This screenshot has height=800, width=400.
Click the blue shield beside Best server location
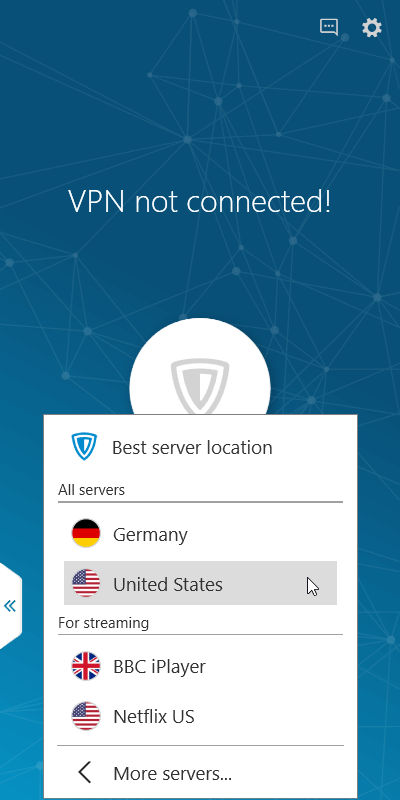(84, 447)
